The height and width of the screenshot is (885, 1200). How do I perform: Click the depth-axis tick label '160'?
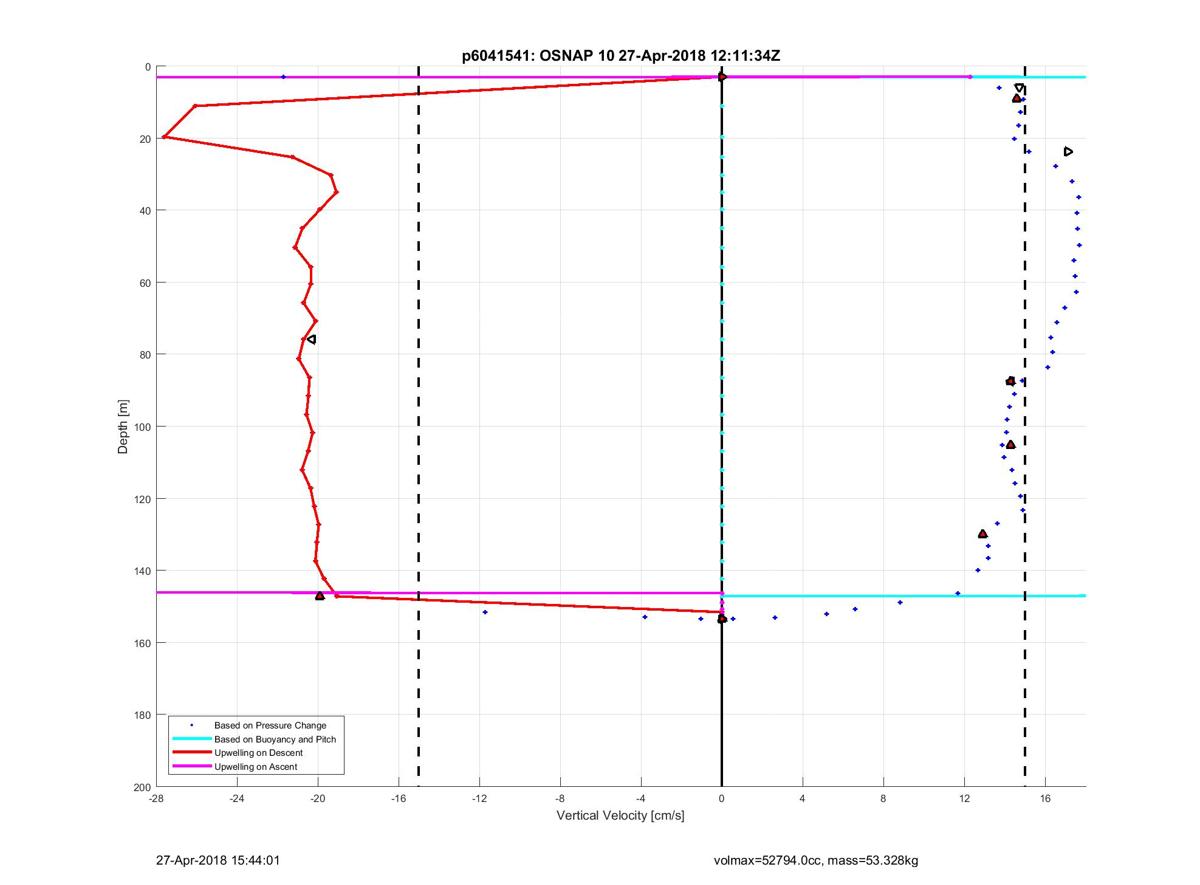point(142,643)
